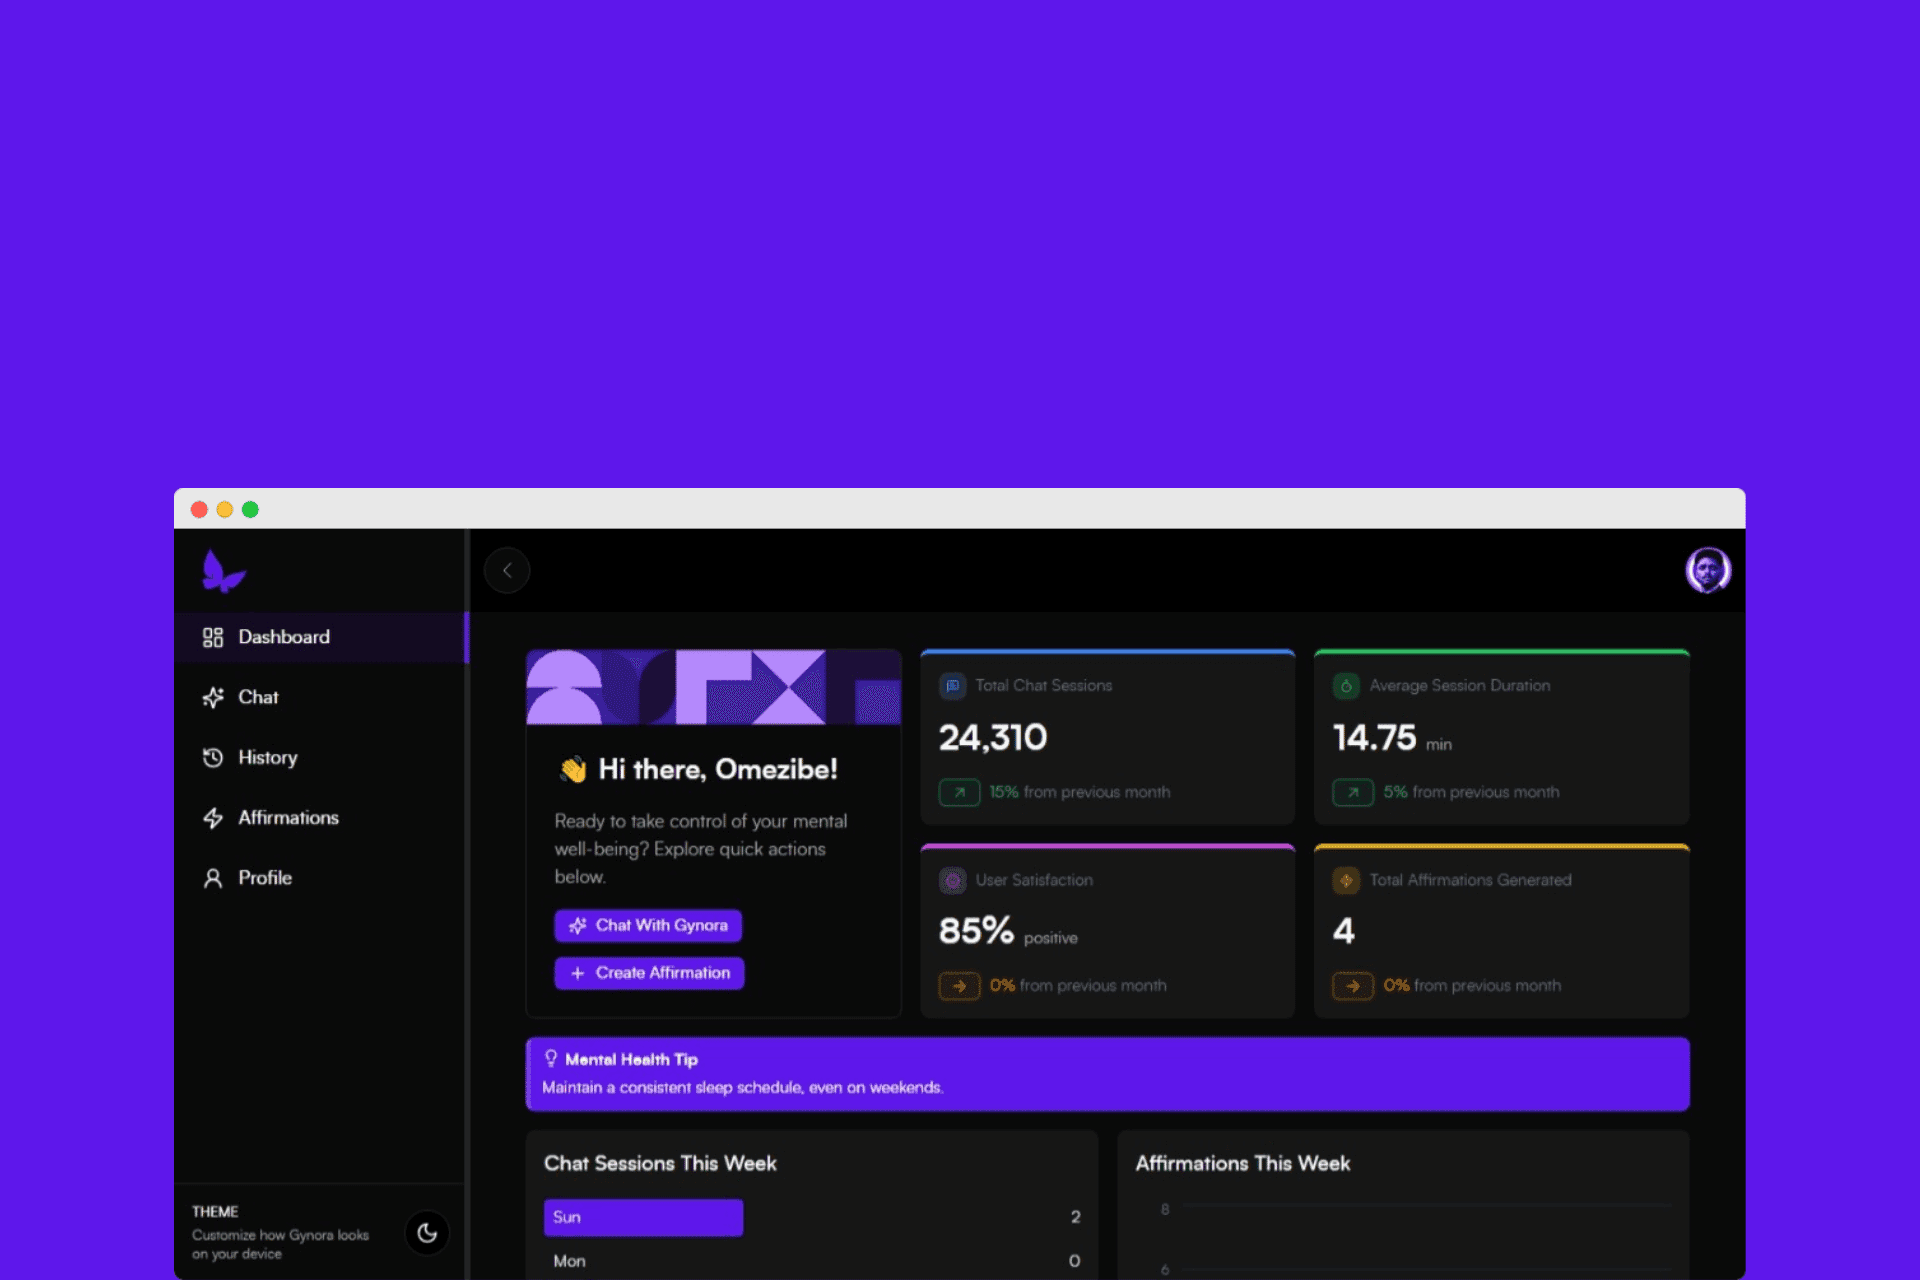Viewport: 1920px width, 1280px height.
Task: Open the Dashboard menu item
Action: tap(283, 638)
